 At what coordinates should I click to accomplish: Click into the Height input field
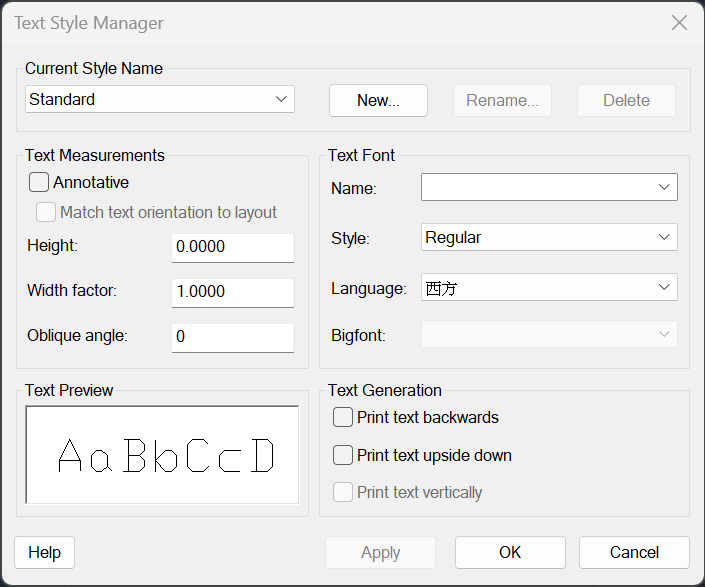coord(233,247)
